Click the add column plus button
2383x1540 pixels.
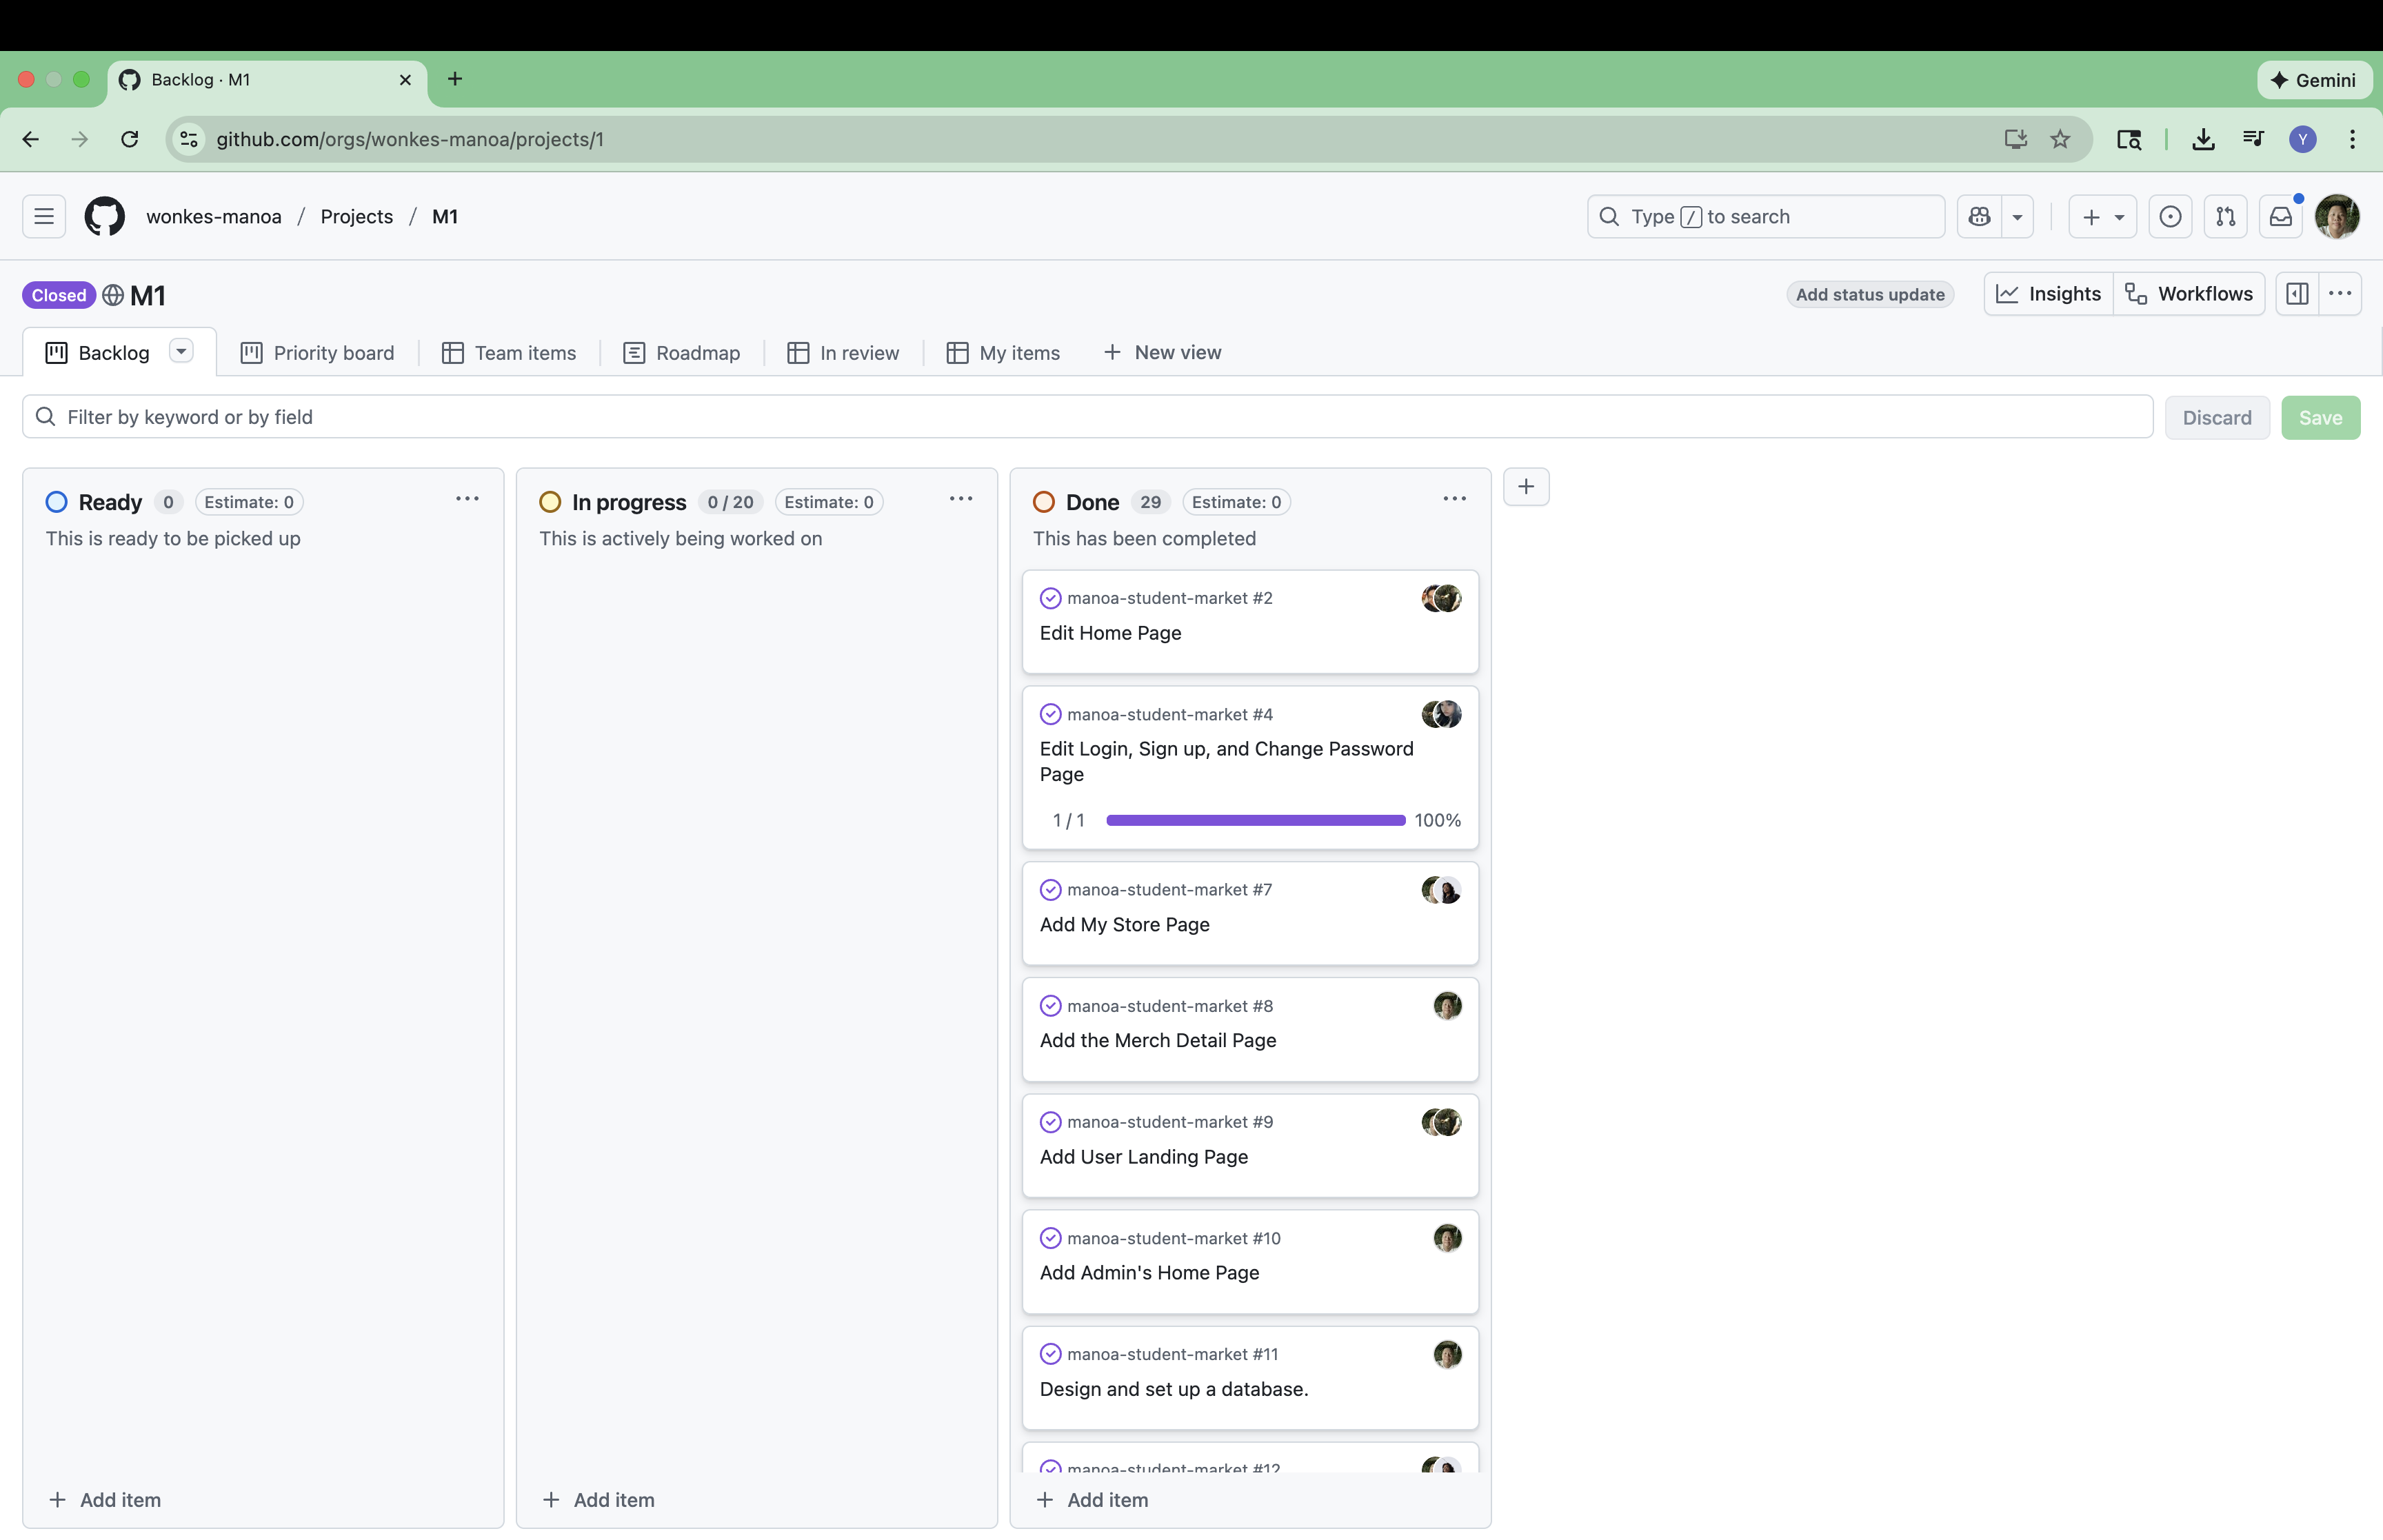(x=1526, y=487)
